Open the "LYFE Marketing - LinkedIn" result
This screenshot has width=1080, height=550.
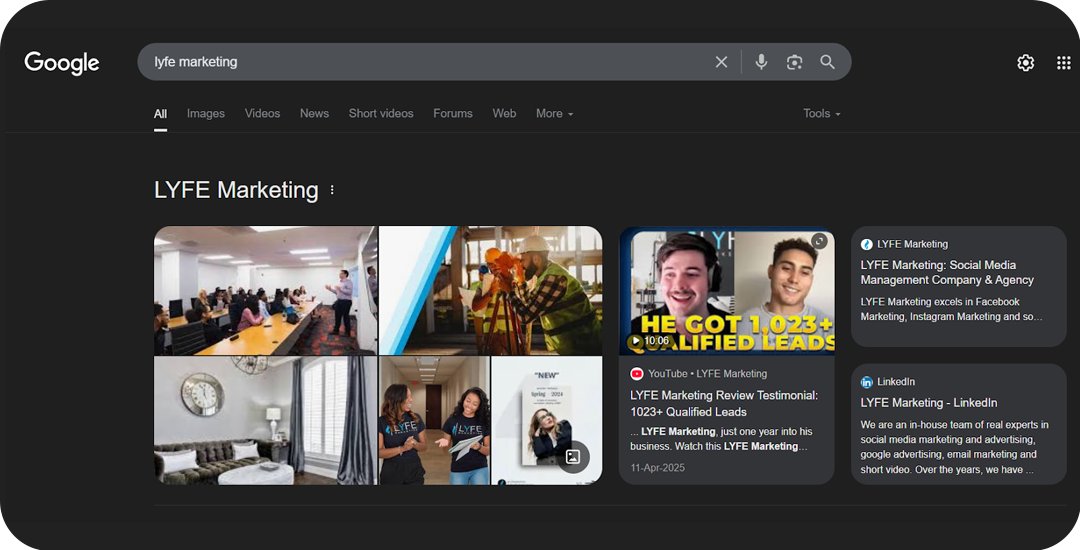(928, 403)
